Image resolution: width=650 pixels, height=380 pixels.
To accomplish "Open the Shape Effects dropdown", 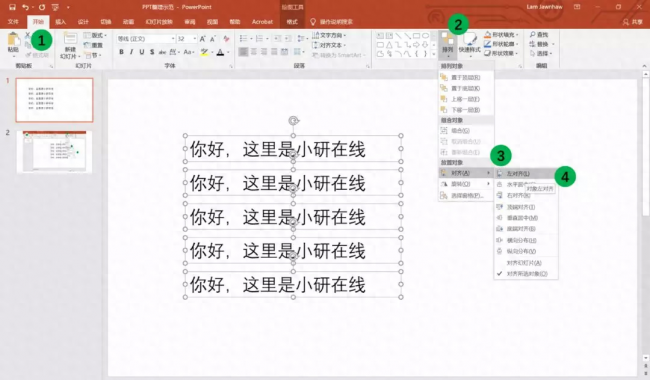I will [x=502, y=53].
